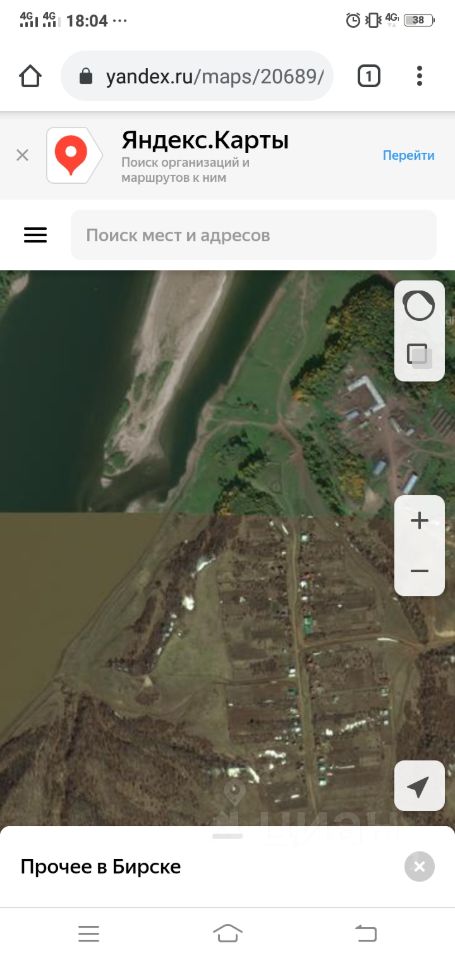Open the browser tab switcher

point(369,77)
